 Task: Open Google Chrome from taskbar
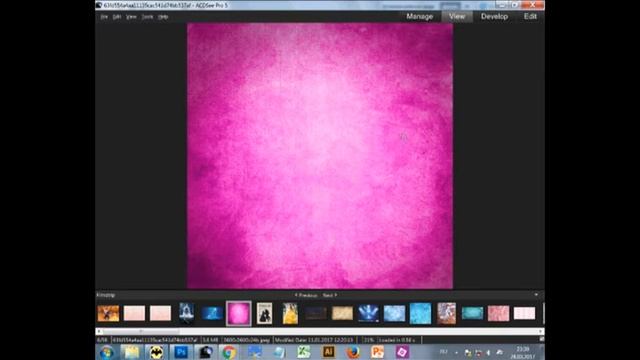(229, 352)
